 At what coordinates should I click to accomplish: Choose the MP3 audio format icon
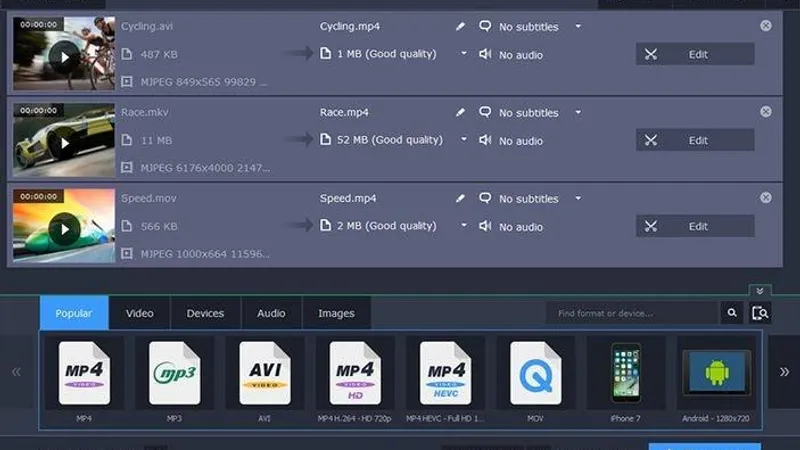tap(175, 372)
